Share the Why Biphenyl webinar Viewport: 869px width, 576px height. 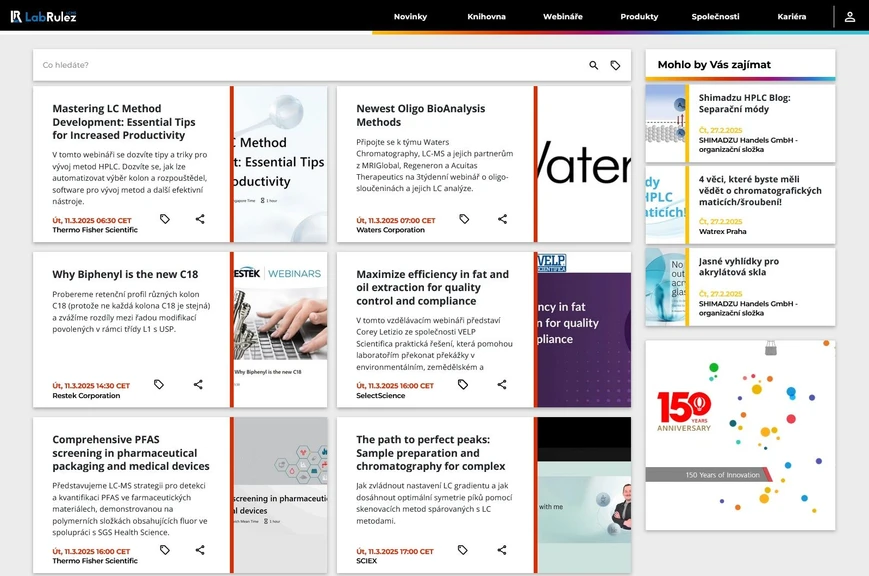click(x=198, y=384)
